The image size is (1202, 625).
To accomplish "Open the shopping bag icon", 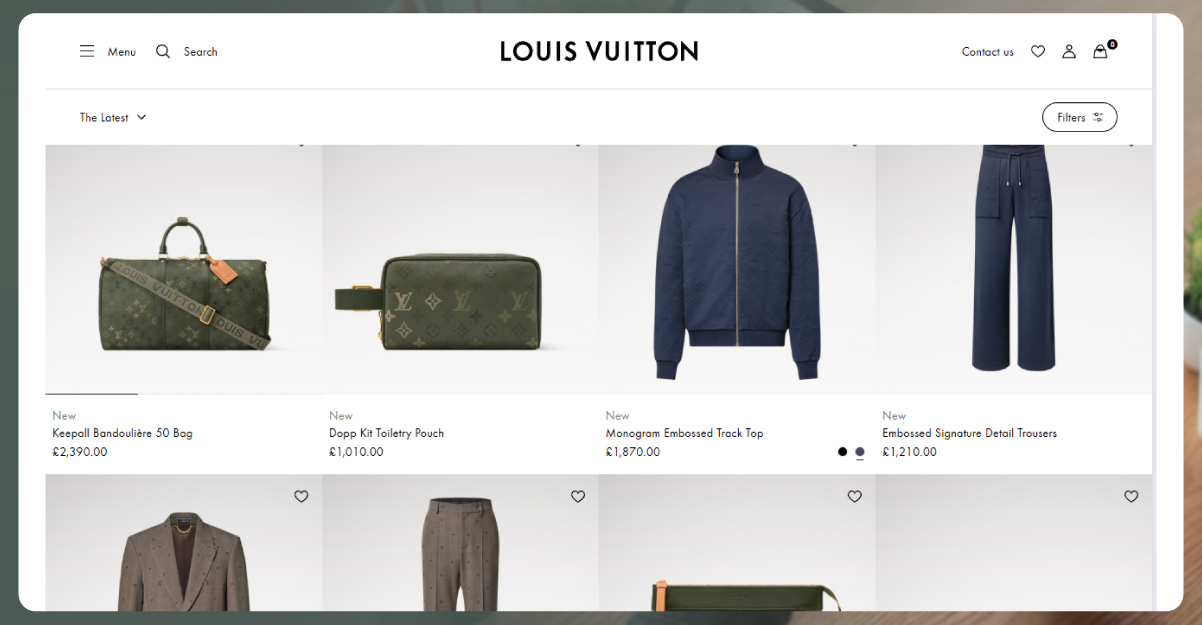I will [1100, 51].
